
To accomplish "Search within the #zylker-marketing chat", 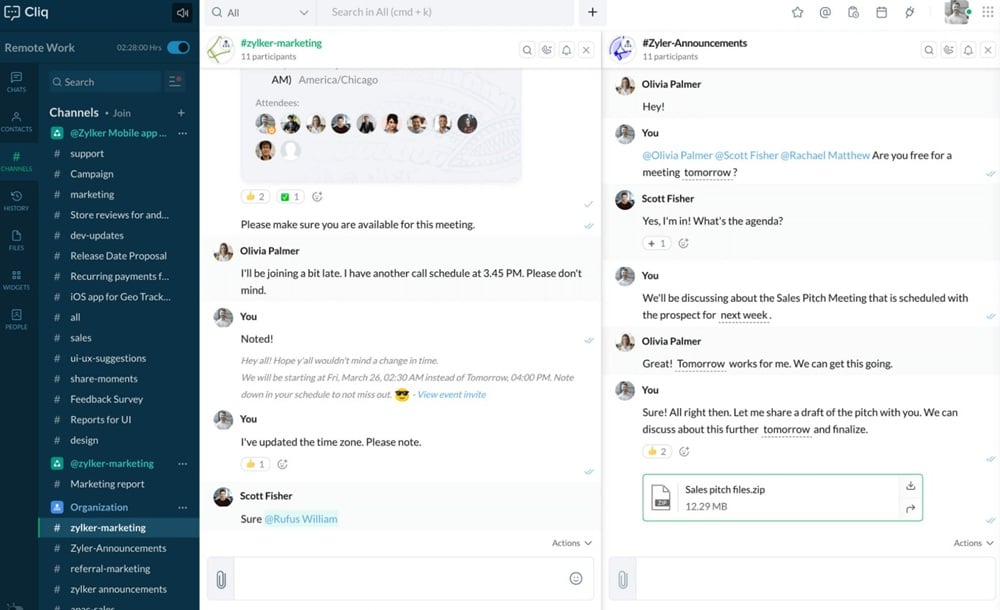I will 527,50.
